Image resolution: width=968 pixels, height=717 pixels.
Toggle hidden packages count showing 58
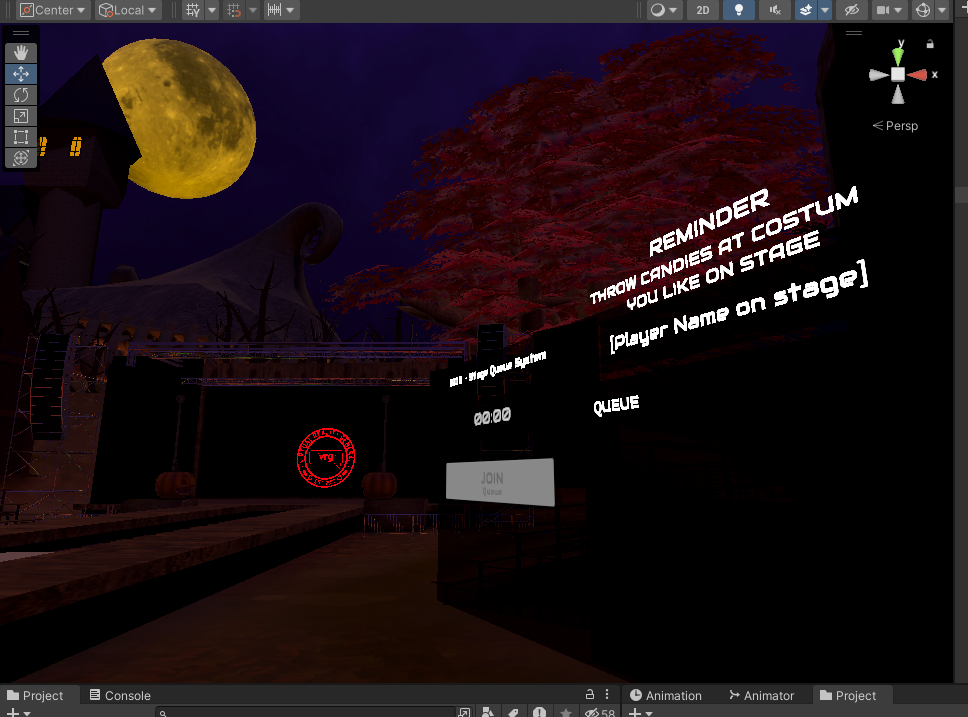click(x=599, y=712)
